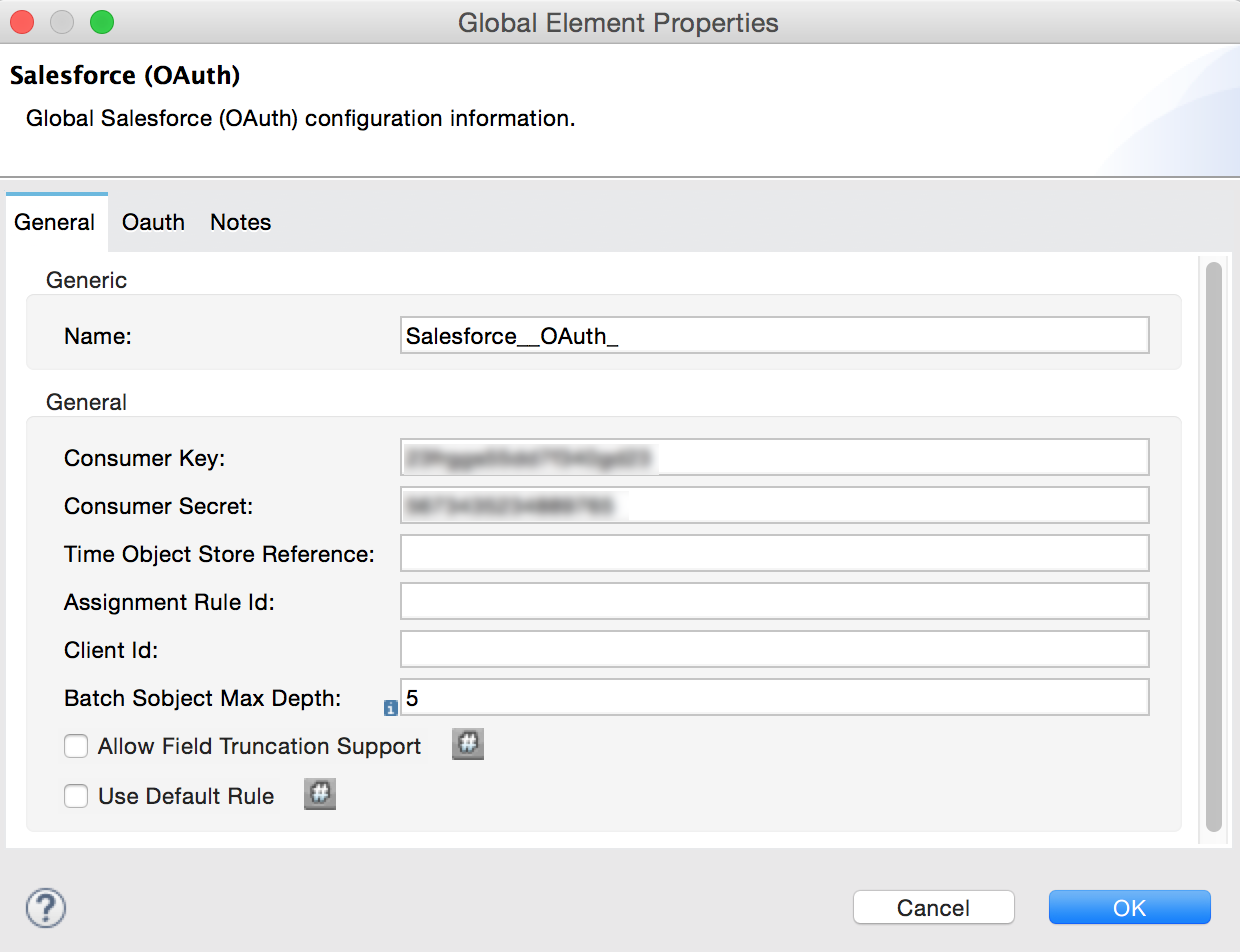Select the Time Object Store Reference field

pos(774,554)
